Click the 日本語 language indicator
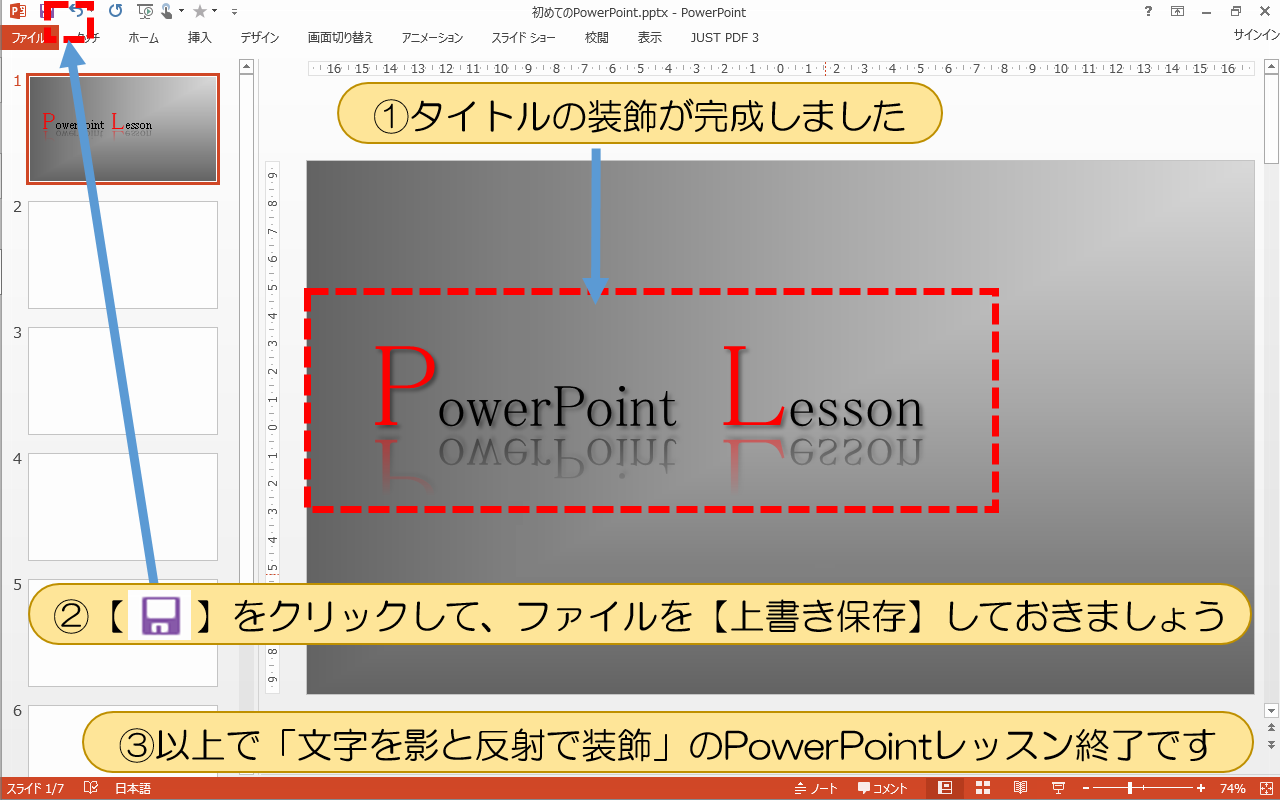 click(133, 788)
